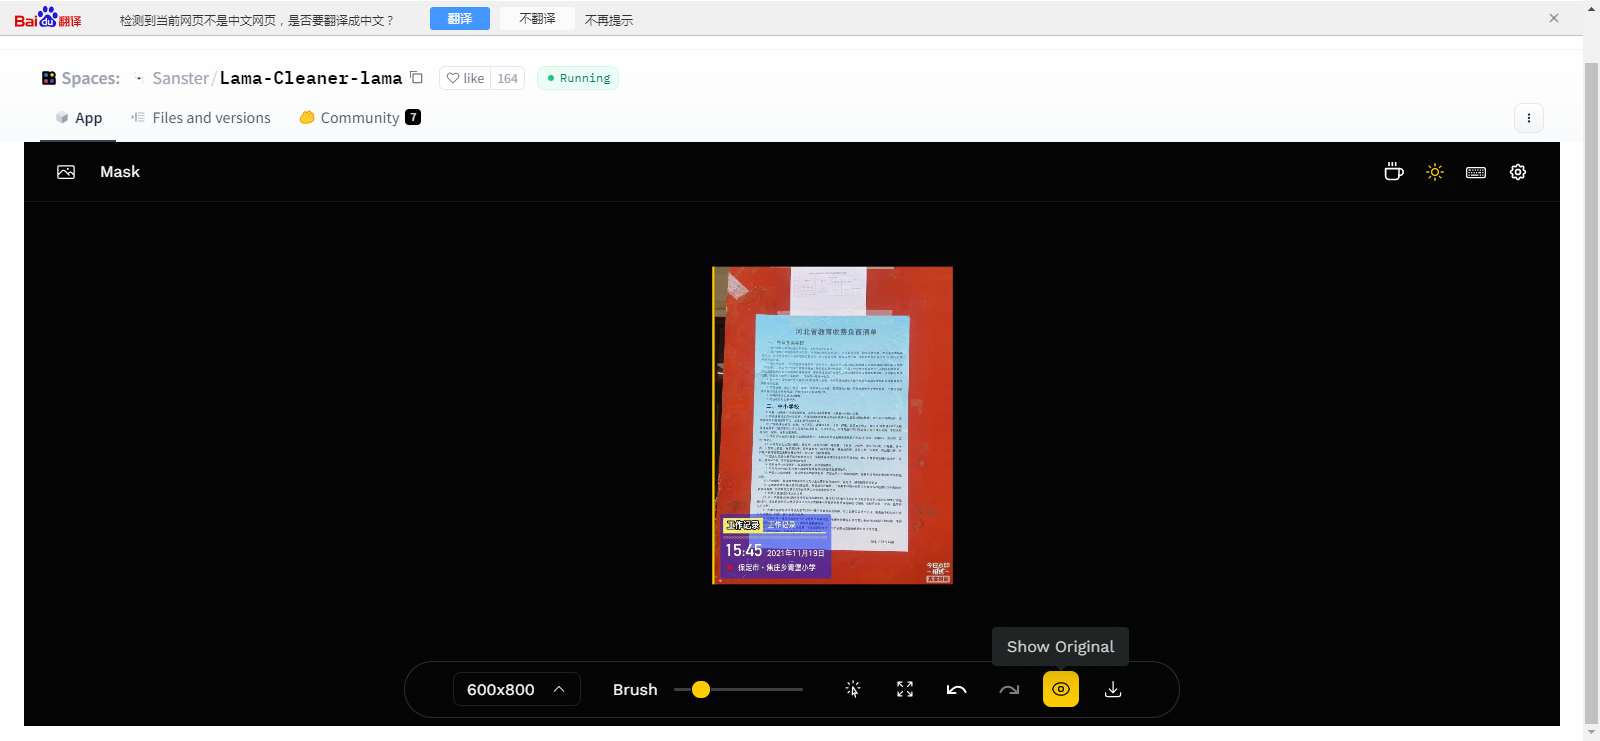Open the buy-me-a-coffee cup icon

tap(1393, 172)
